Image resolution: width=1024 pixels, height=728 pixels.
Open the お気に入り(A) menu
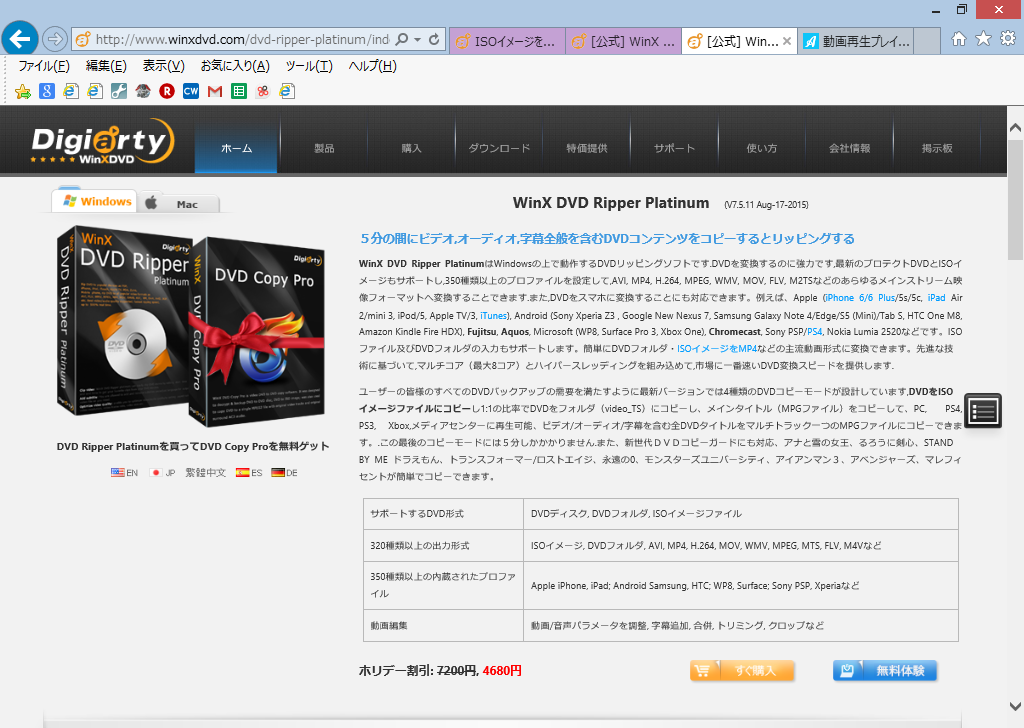[235, 66]
